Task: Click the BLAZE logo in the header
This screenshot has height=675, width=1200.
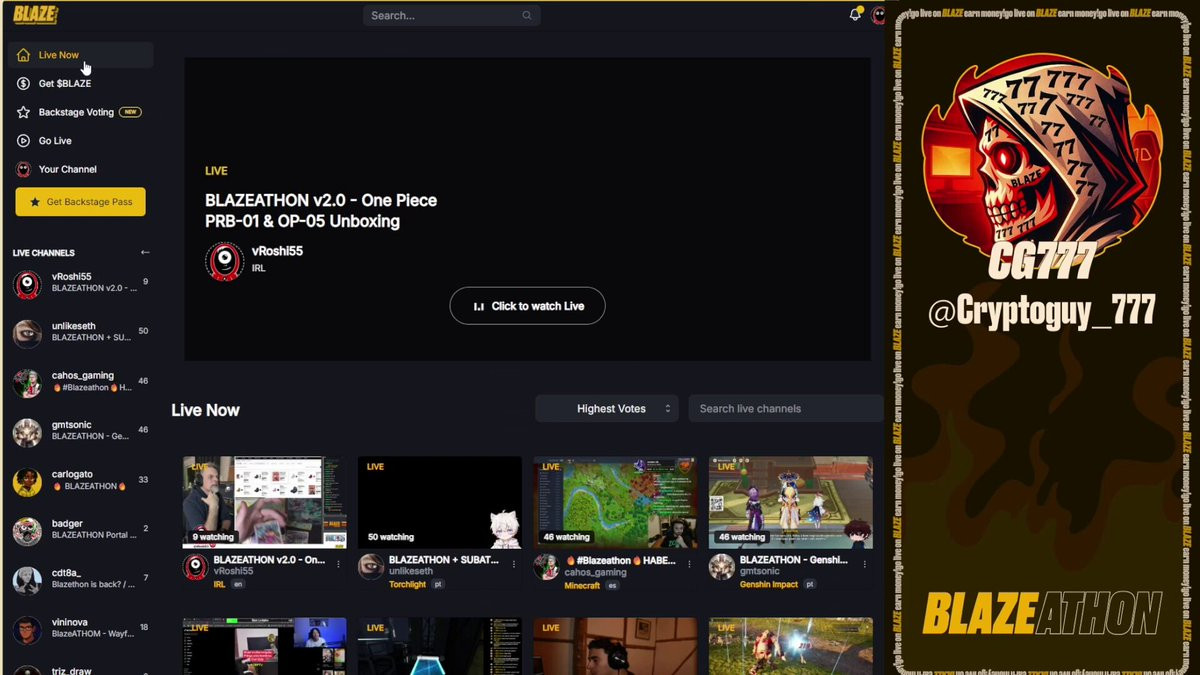Action: pyautogui.click(x=35, y=13)
